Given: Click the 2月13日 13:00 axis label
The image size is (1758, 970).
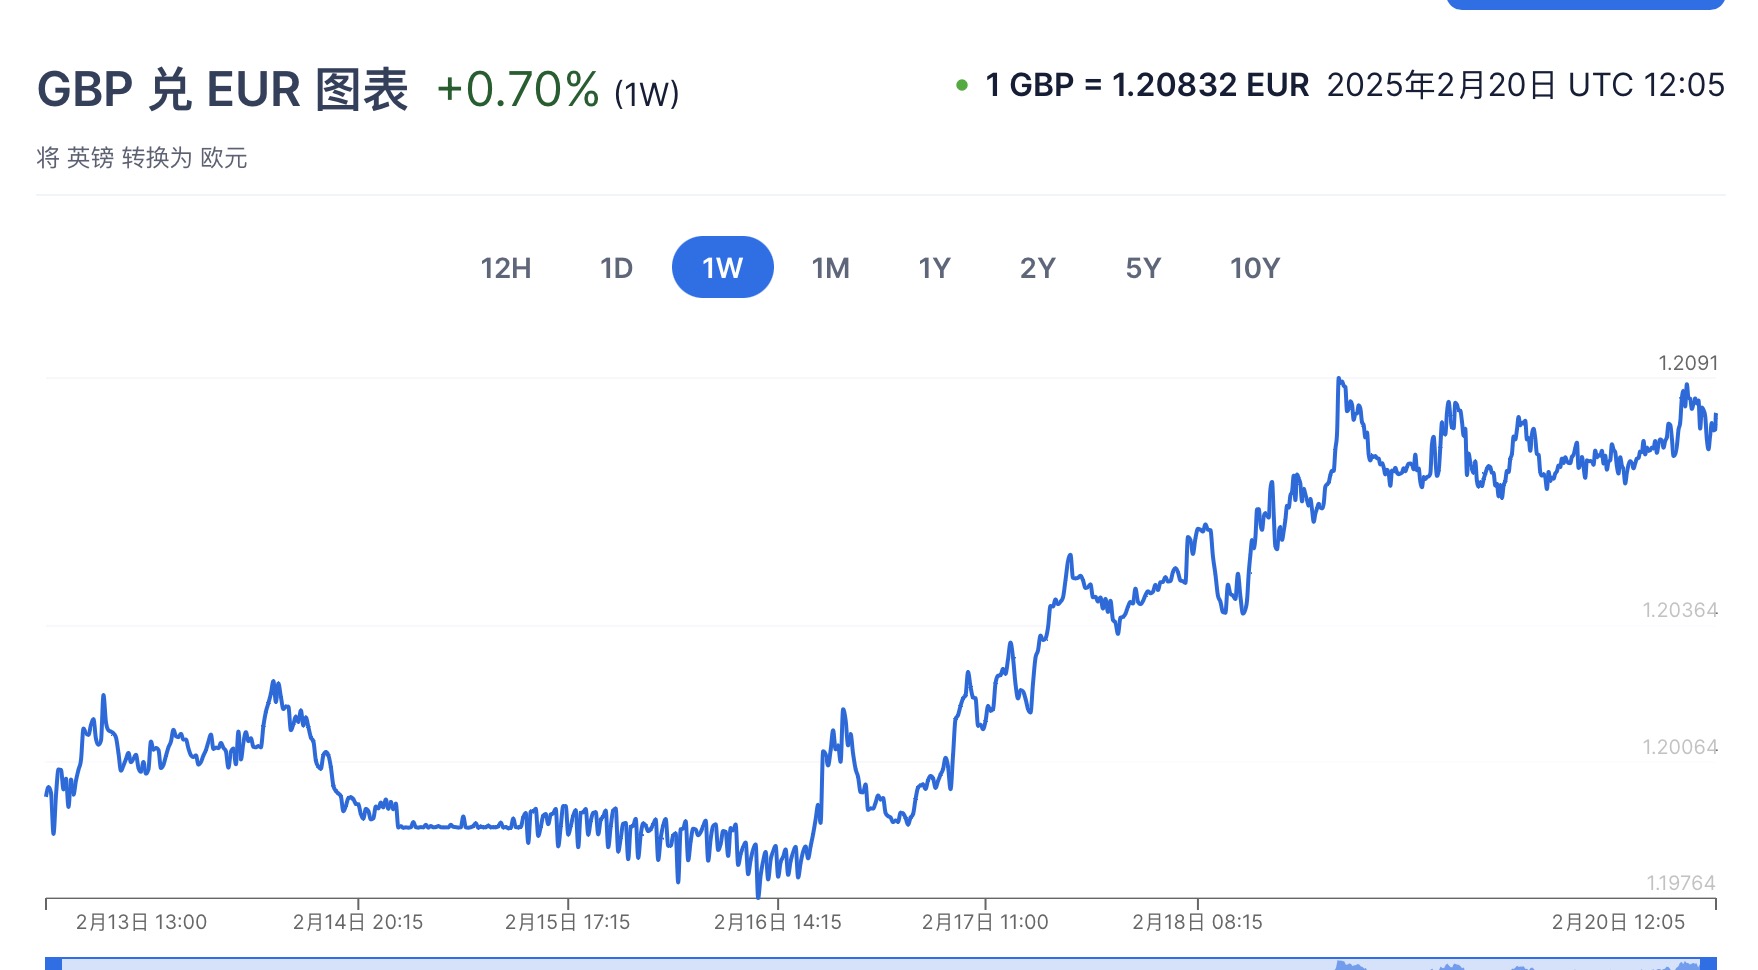Looking at the screenshot, I should tap(141, 922).
